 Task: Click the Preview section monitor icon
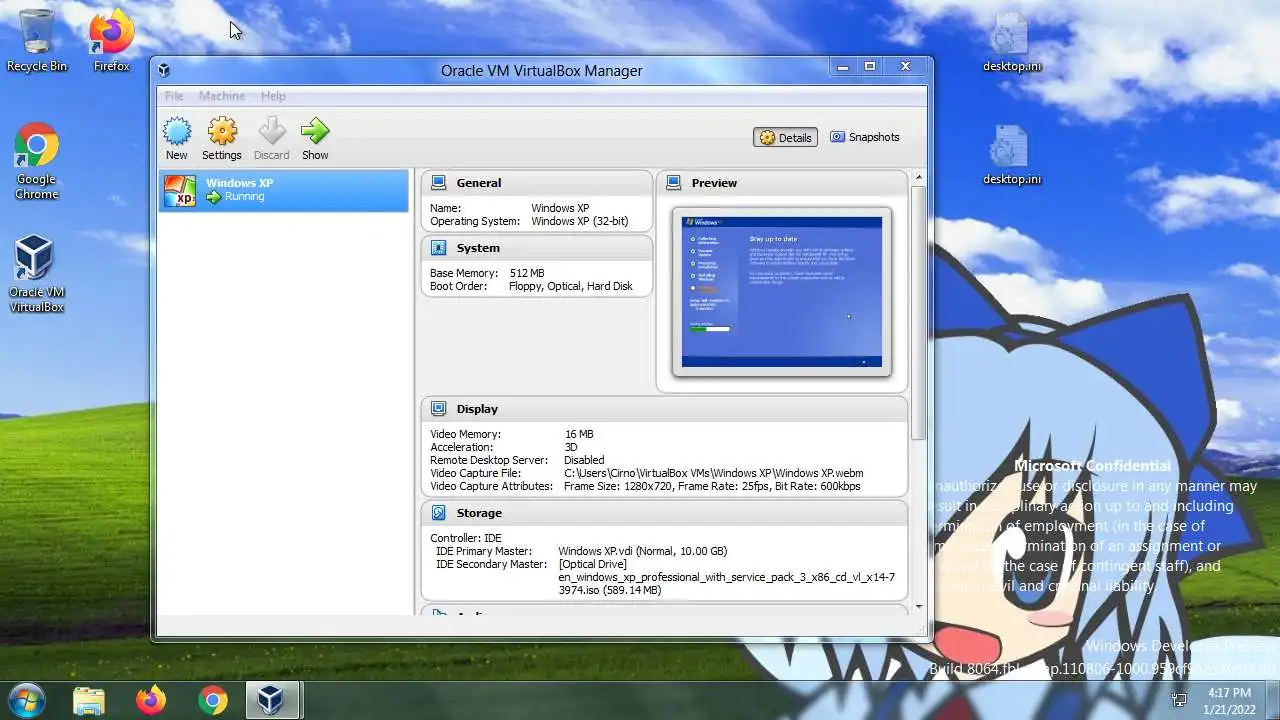[x=674, y=183]
